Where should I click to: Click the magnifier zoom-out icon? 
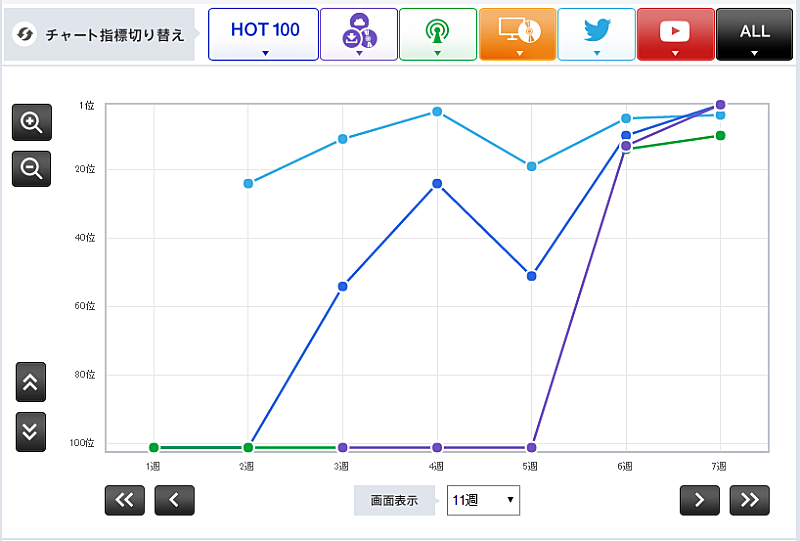pos(31,169)
